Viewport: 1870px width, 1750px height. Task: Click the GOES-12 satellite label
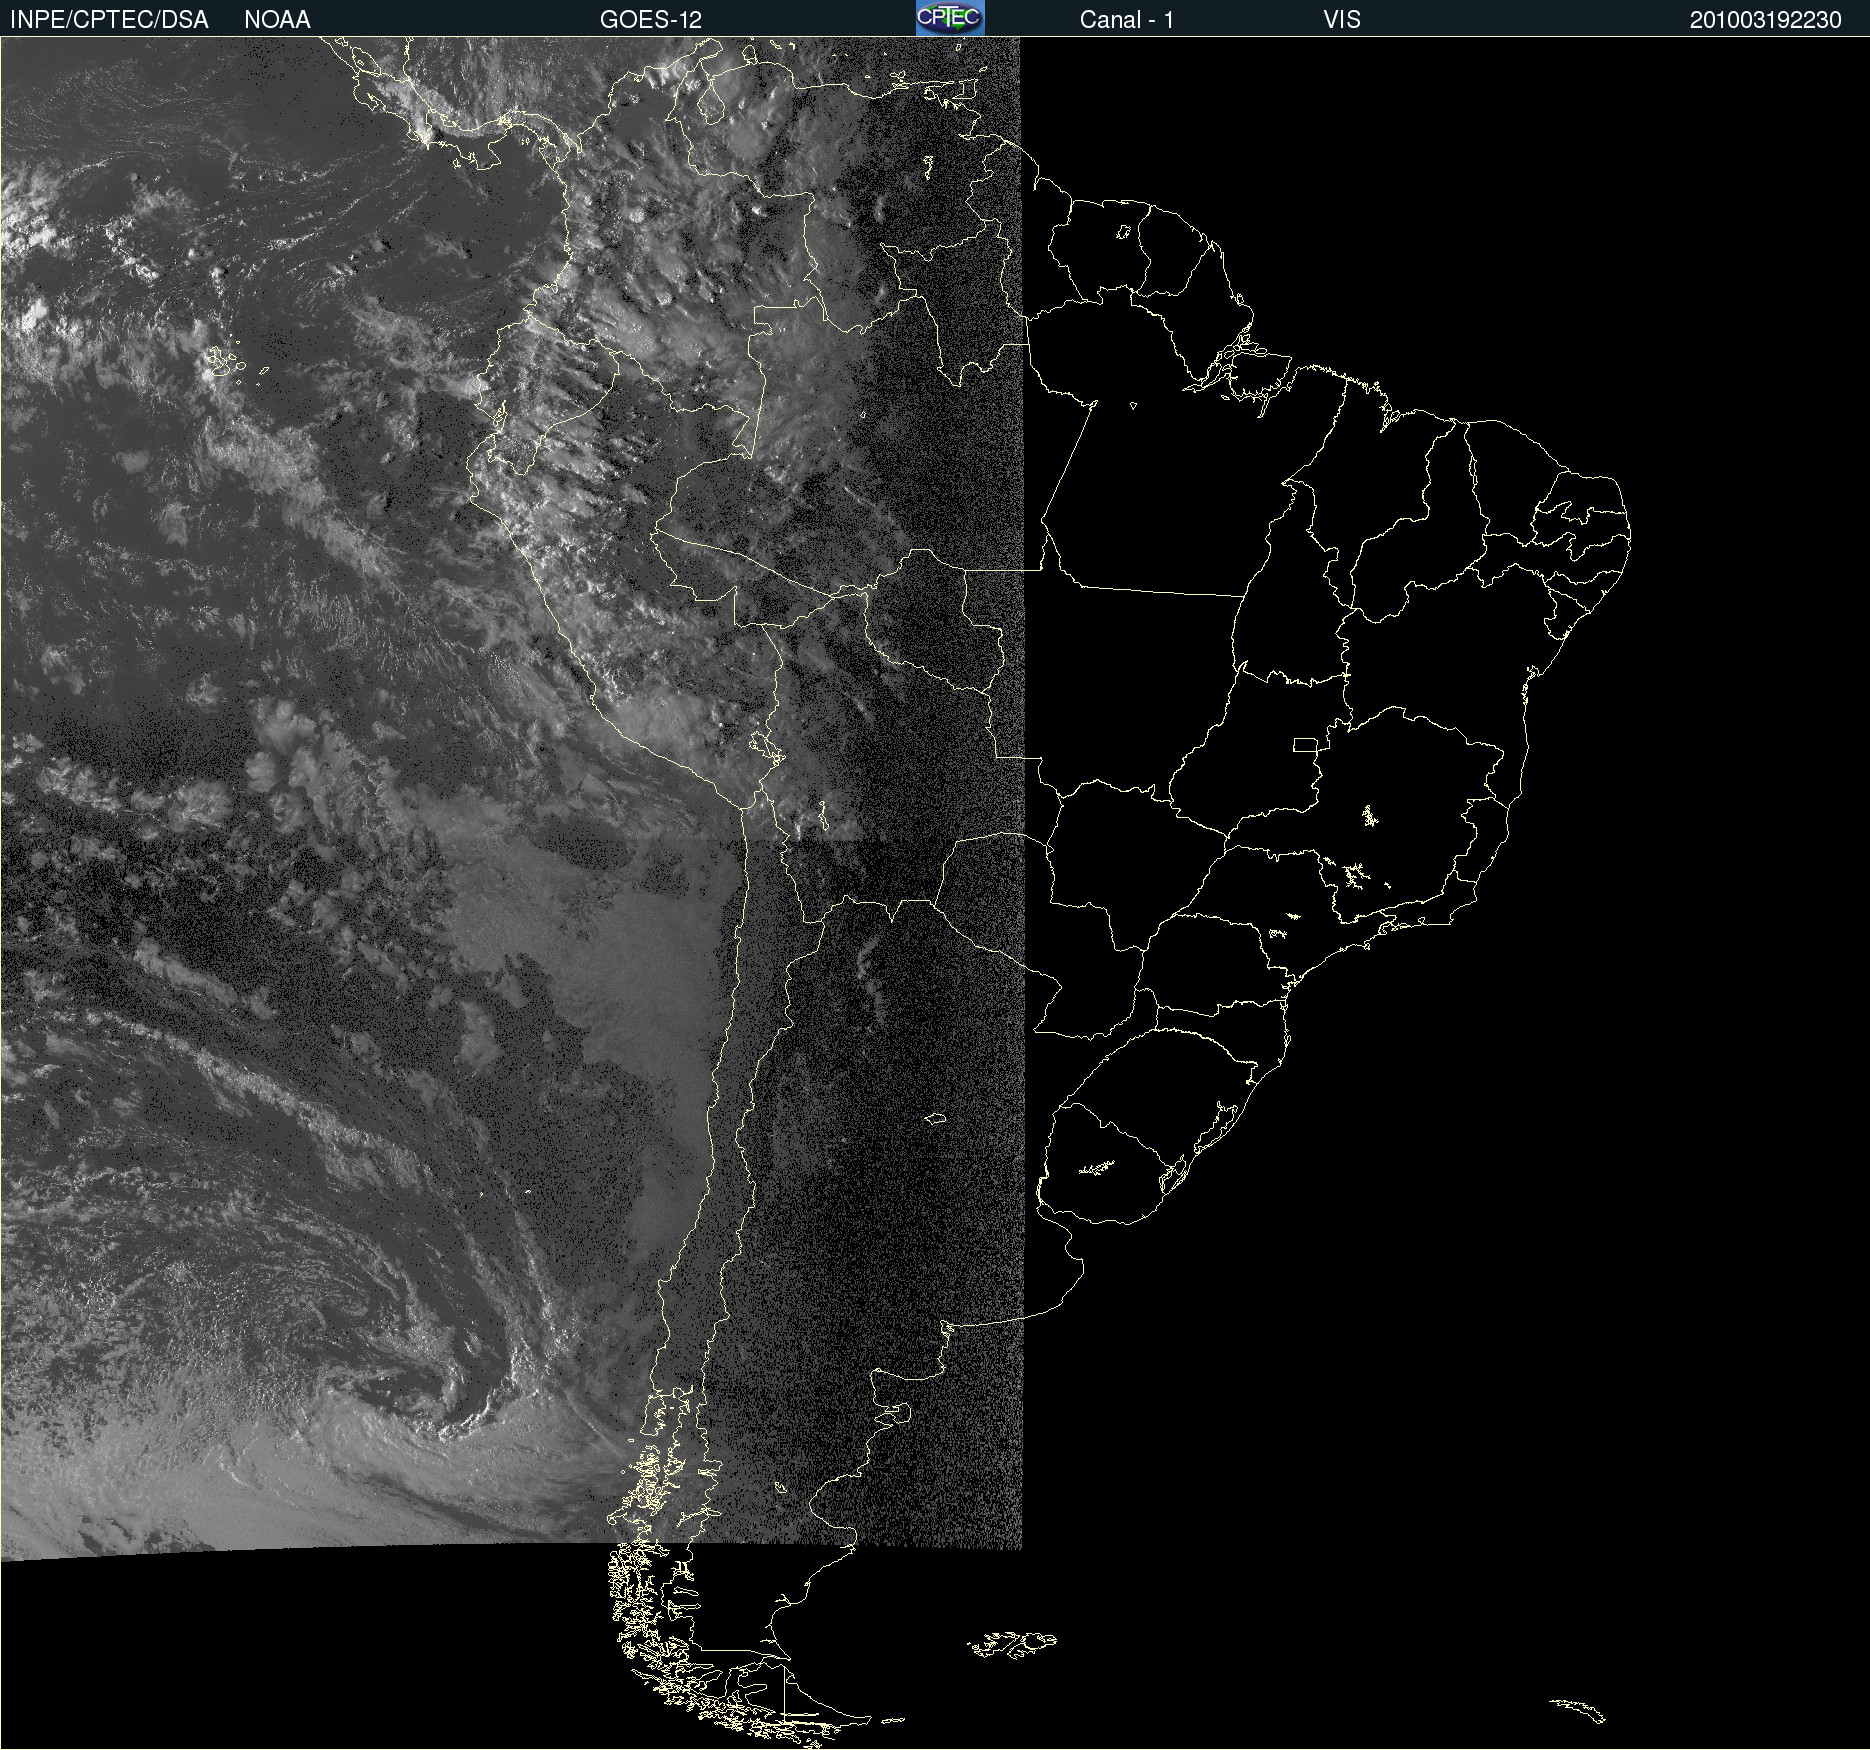651,20
